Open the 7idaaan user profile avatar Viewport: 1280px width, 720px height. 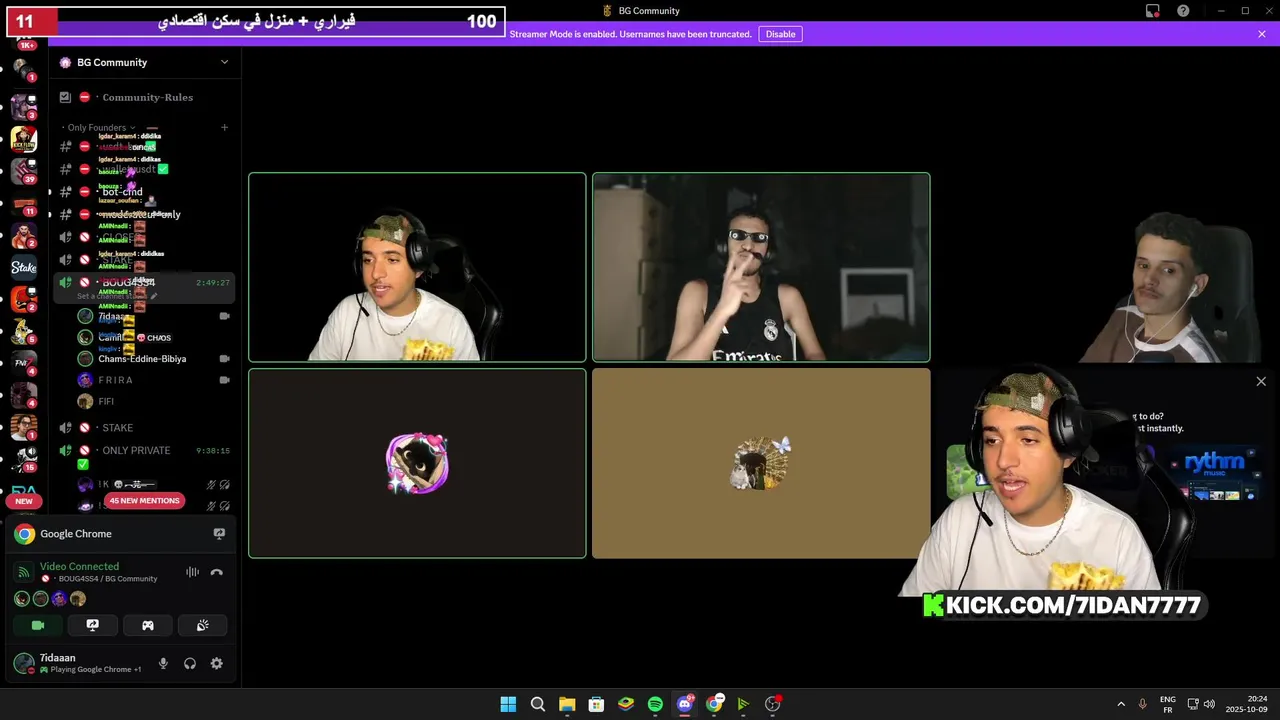click(24, 663)
